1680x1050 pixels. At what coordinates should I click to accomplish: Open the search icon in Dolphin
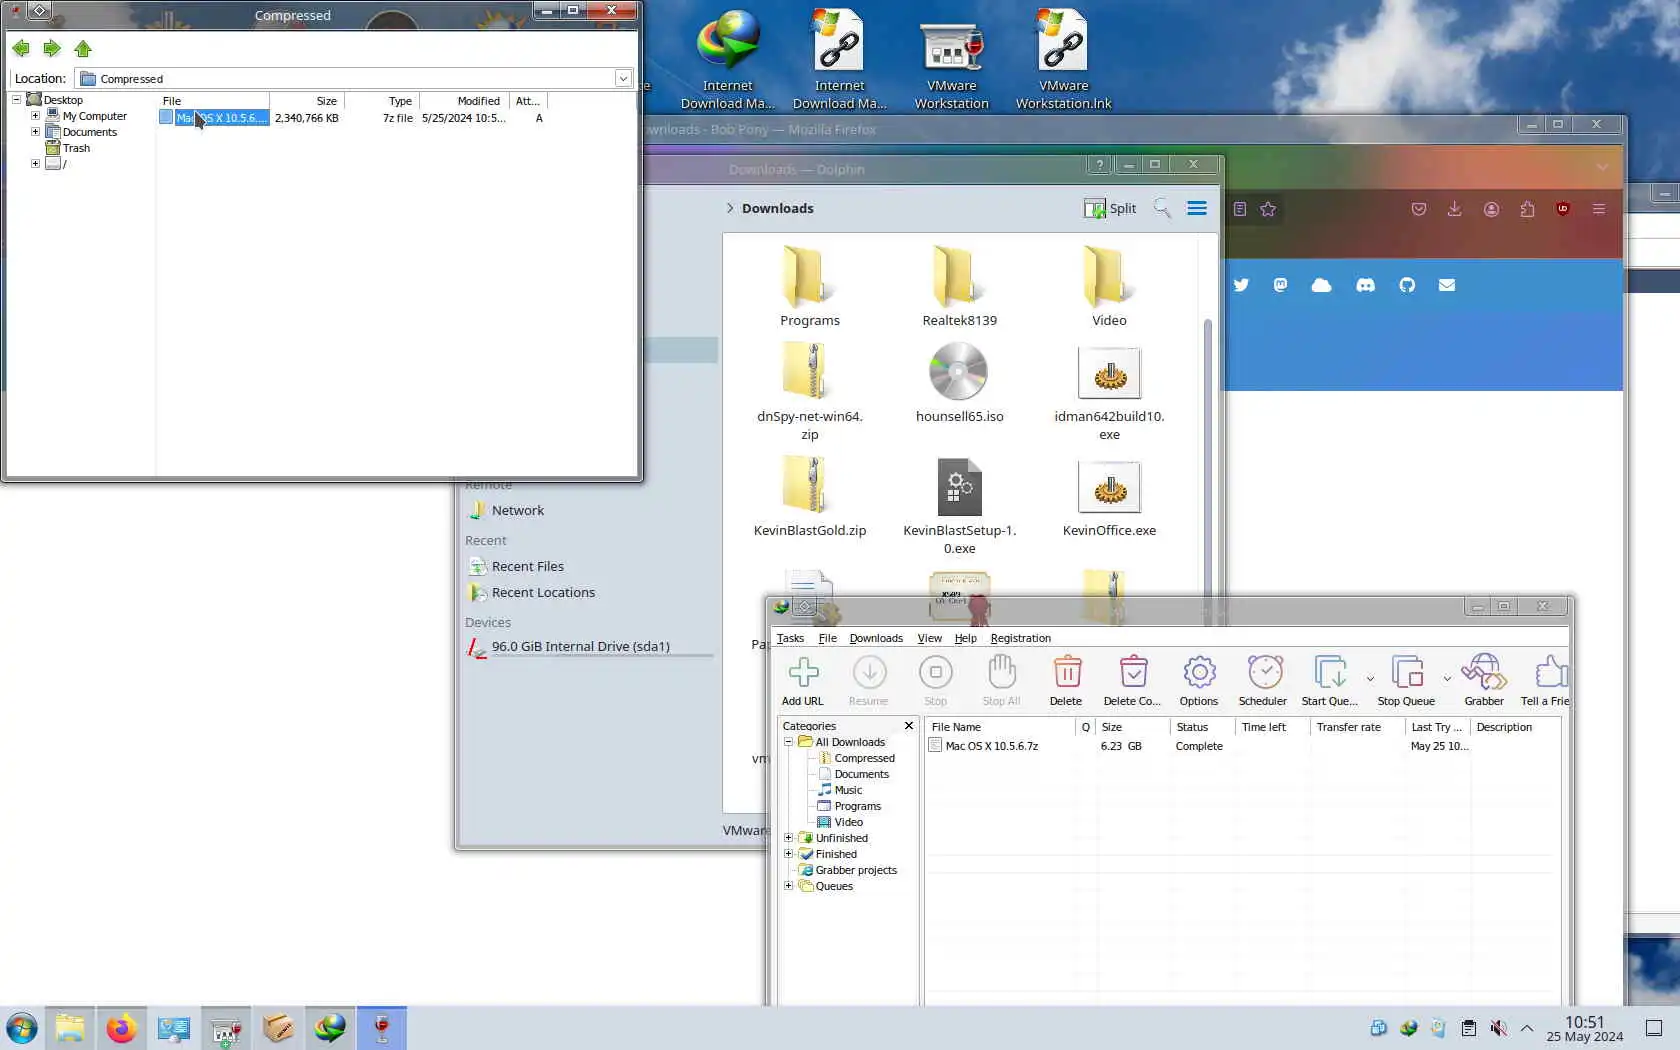pos(1162,208)
